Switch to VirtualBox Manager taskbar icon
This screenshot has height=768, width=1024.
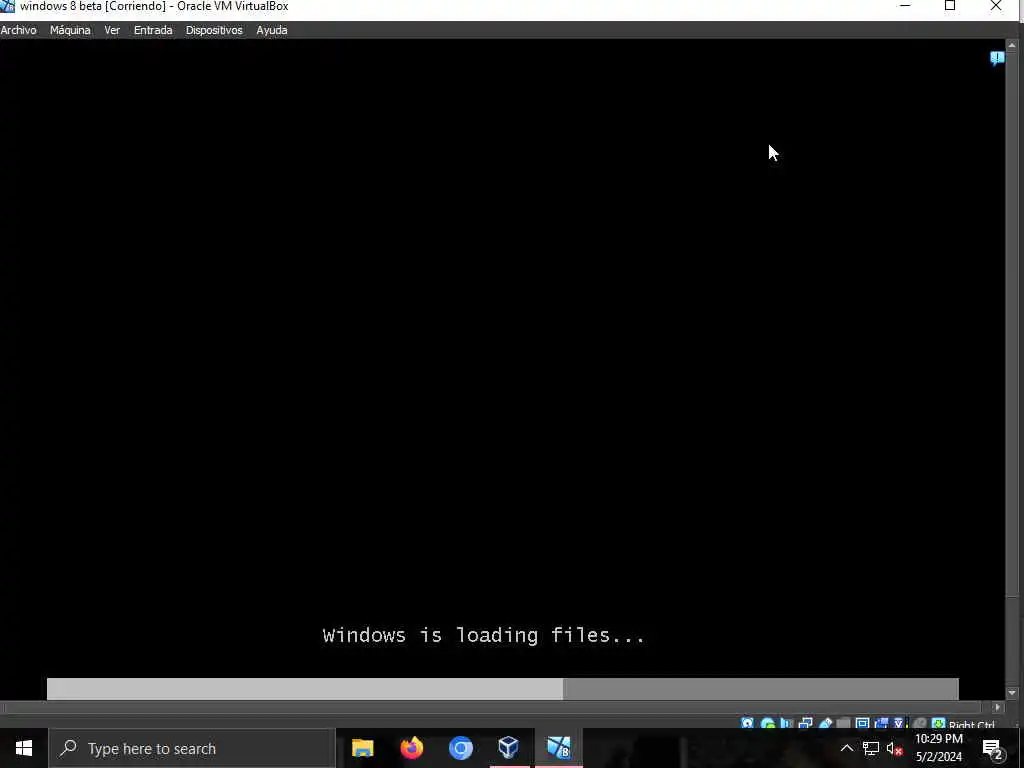(509, 748)
